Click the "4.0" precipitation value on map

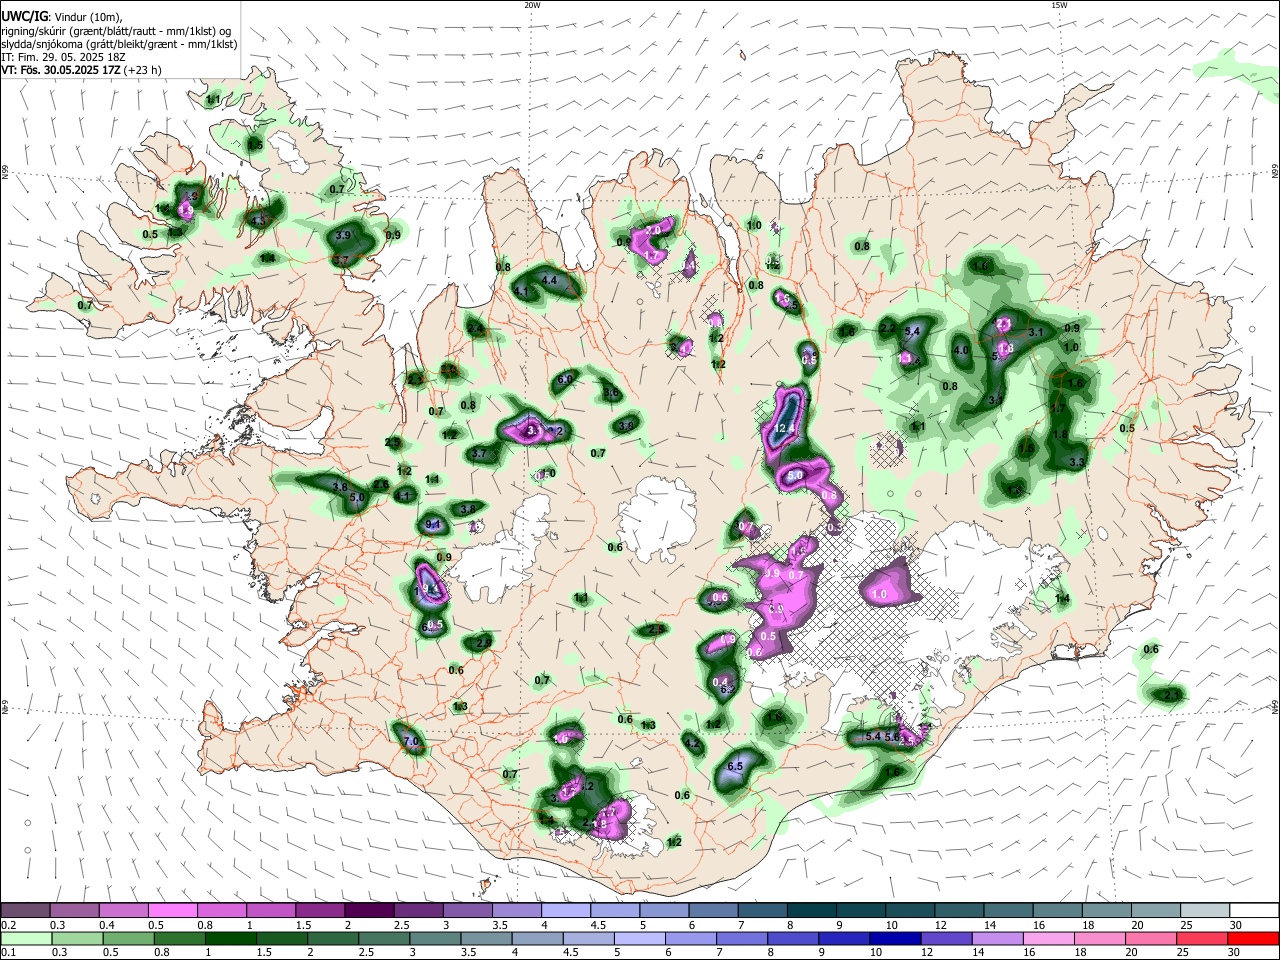click(962, 350)
